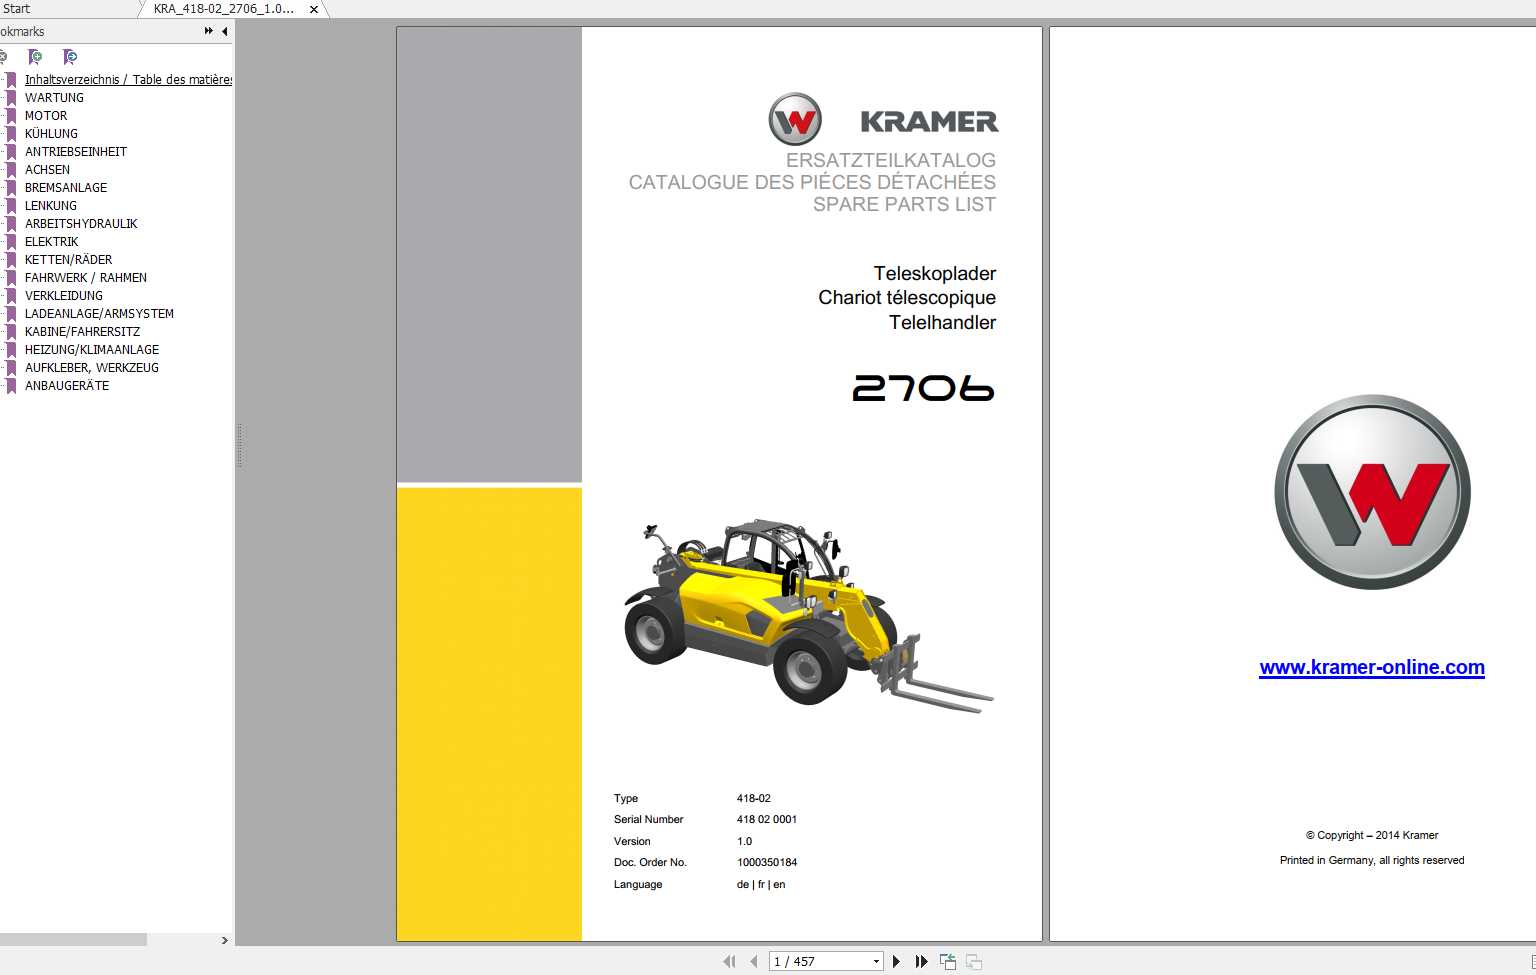Viewport: 1536px width, 975px height.
Task: Go to the KABINE/FAHRERSITZ bookmark
Action: (x=82, y=332)
